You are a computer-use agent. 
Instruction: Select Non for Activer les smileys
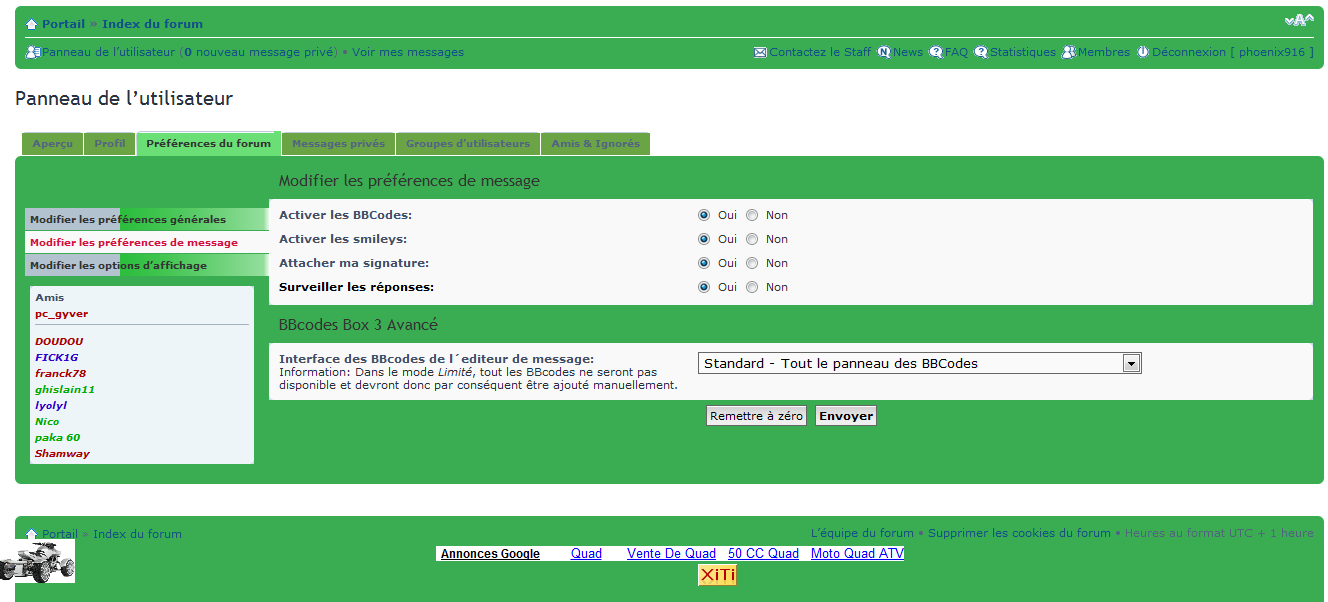(752, 239)
